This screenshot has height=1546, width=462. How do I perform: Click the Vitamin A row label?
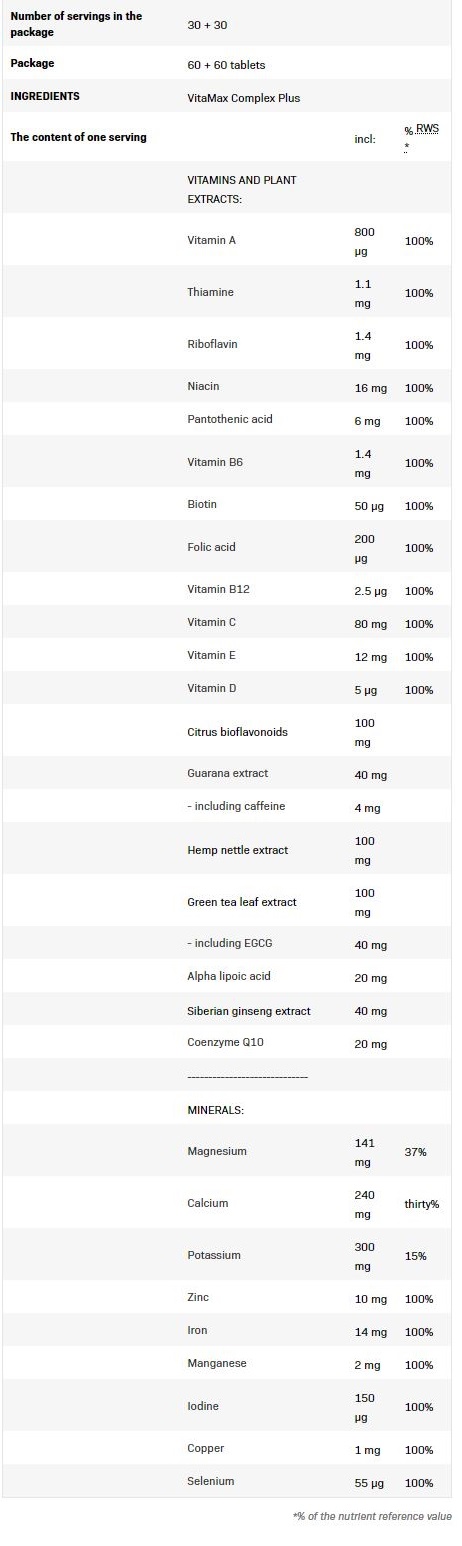pos(211,240)
